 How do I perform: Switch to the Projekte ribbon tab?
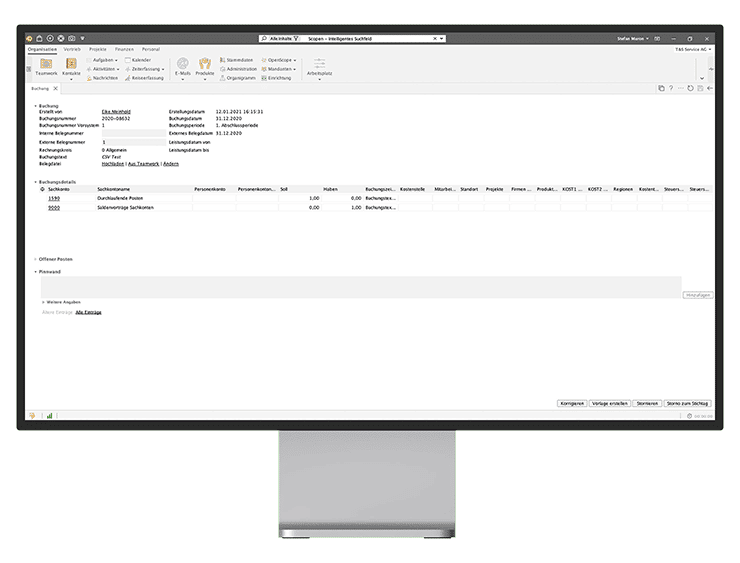pyautogui.click(x=98, y=49)
